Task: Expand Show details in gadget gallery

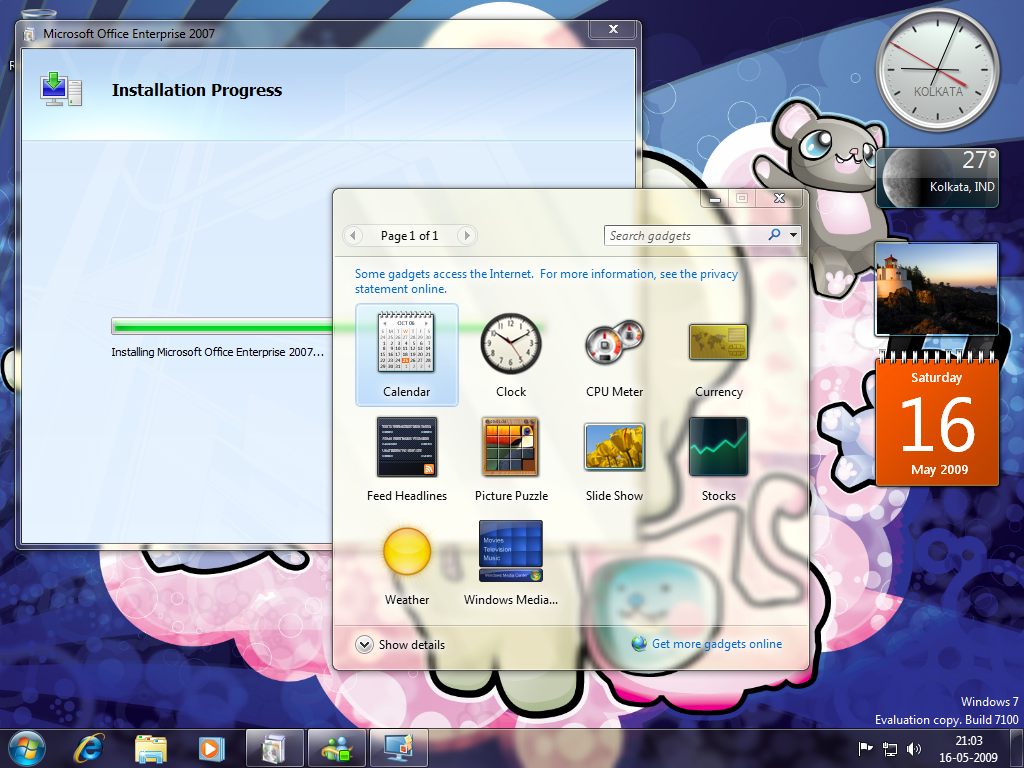Action: tap(364, 645)
